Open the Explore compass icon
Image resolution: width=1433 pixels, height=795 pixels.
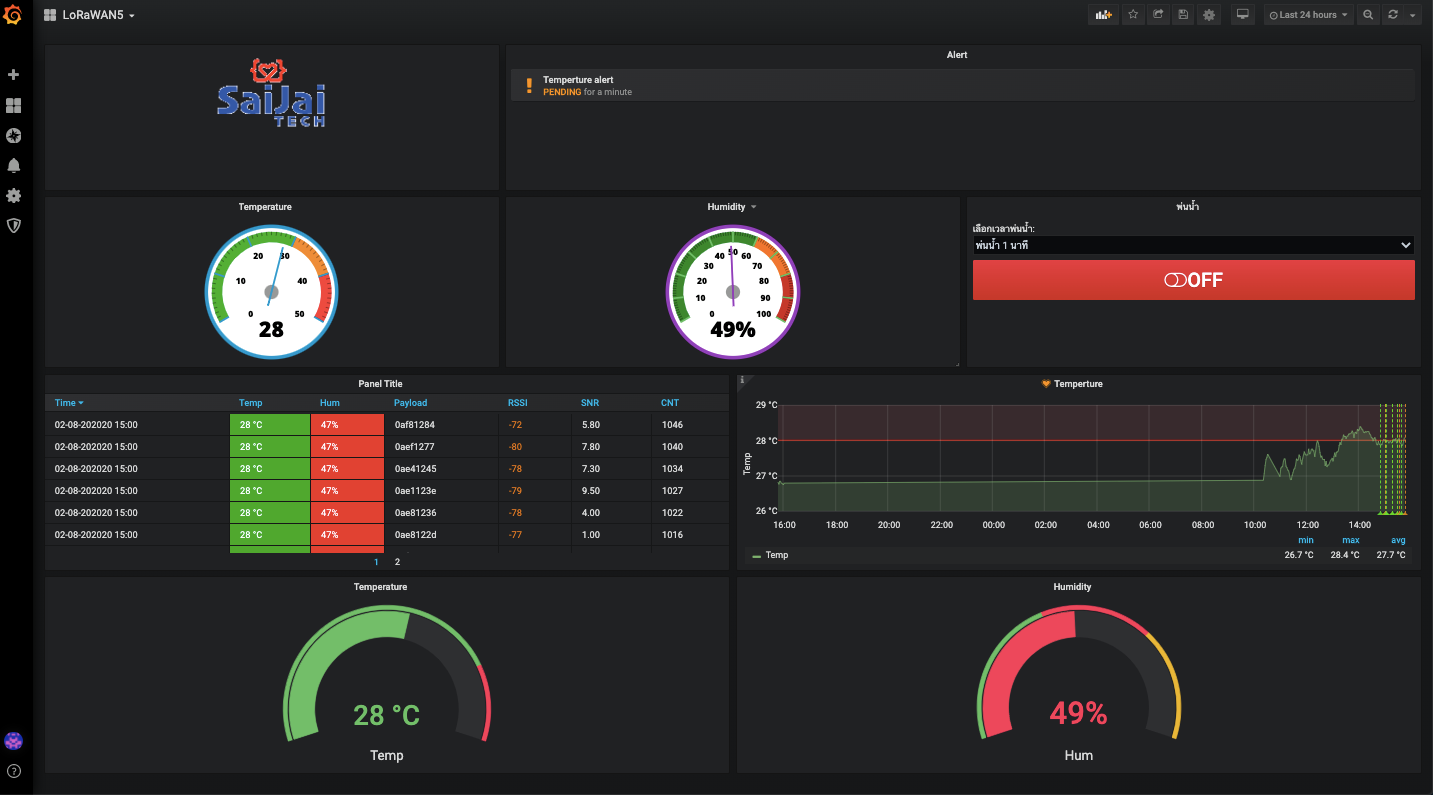14,135
